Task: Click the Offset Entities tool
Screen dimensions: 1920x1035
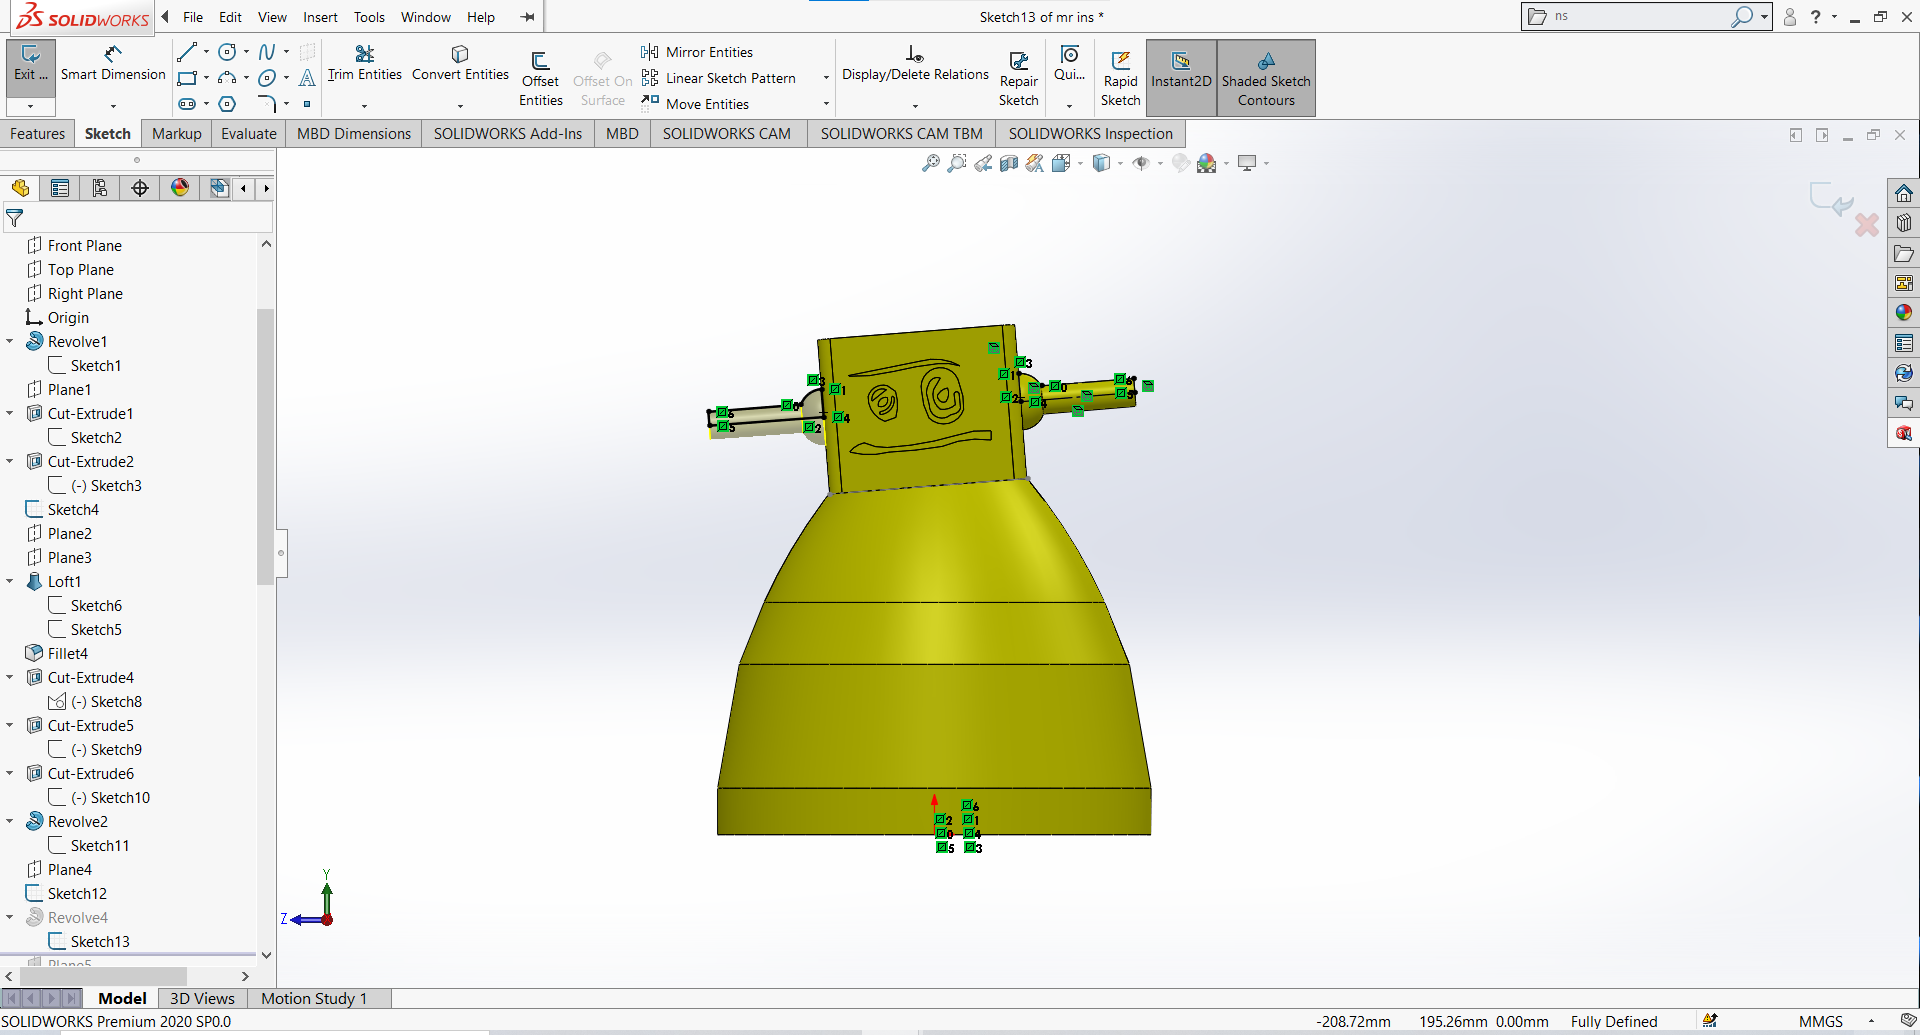Action: [x=540, y=78]
